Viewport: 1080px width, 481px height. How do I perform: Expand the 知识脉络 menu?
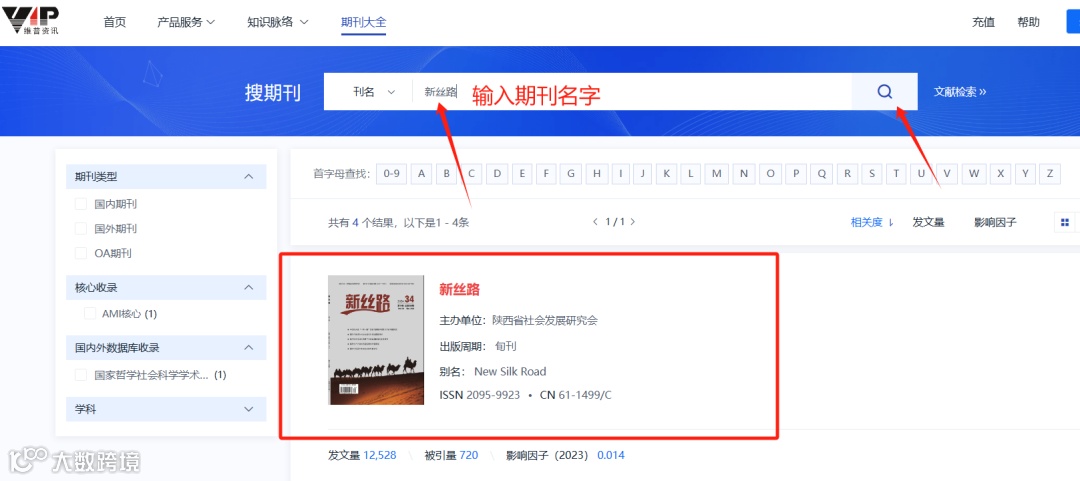coord(278,22)
